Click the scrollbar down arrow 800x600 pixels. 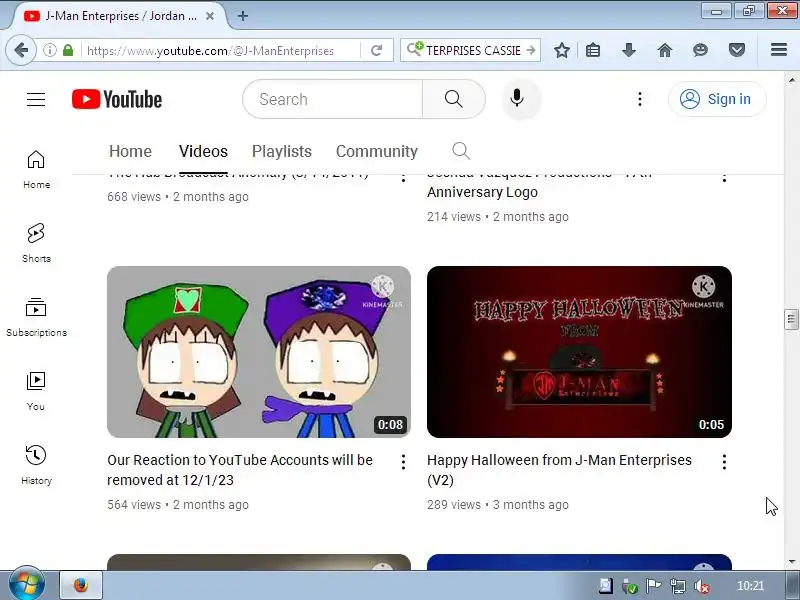click(x=791, y=562)
